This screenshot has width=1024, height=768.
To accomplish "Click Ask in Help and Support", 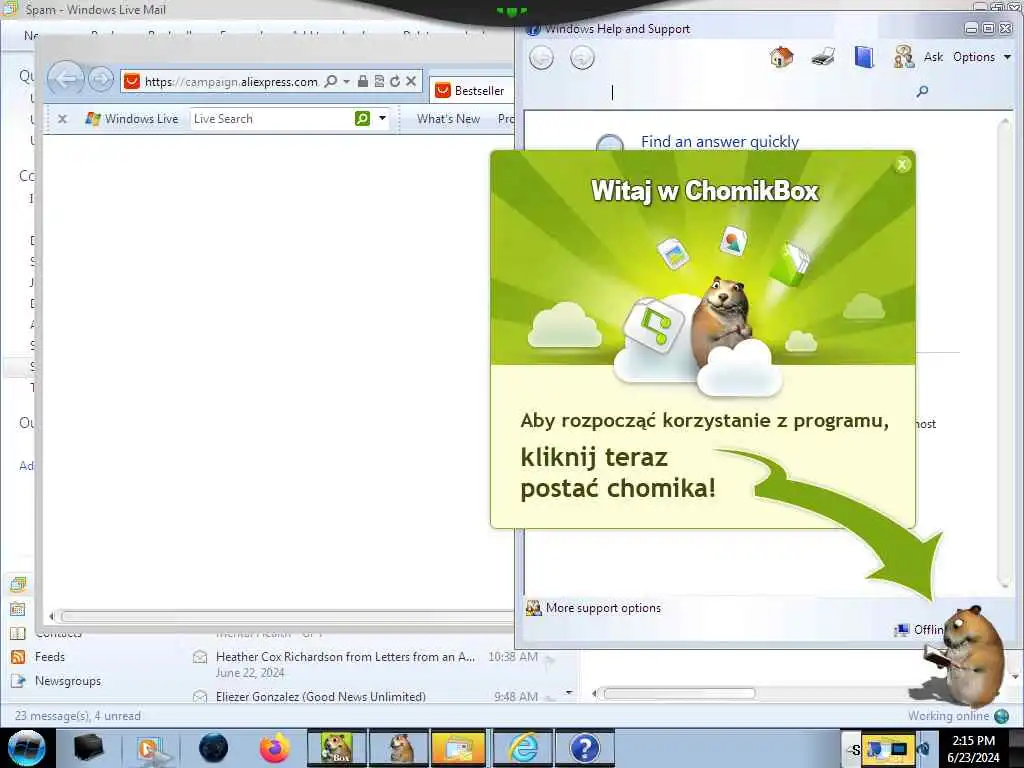I will 933,57.
